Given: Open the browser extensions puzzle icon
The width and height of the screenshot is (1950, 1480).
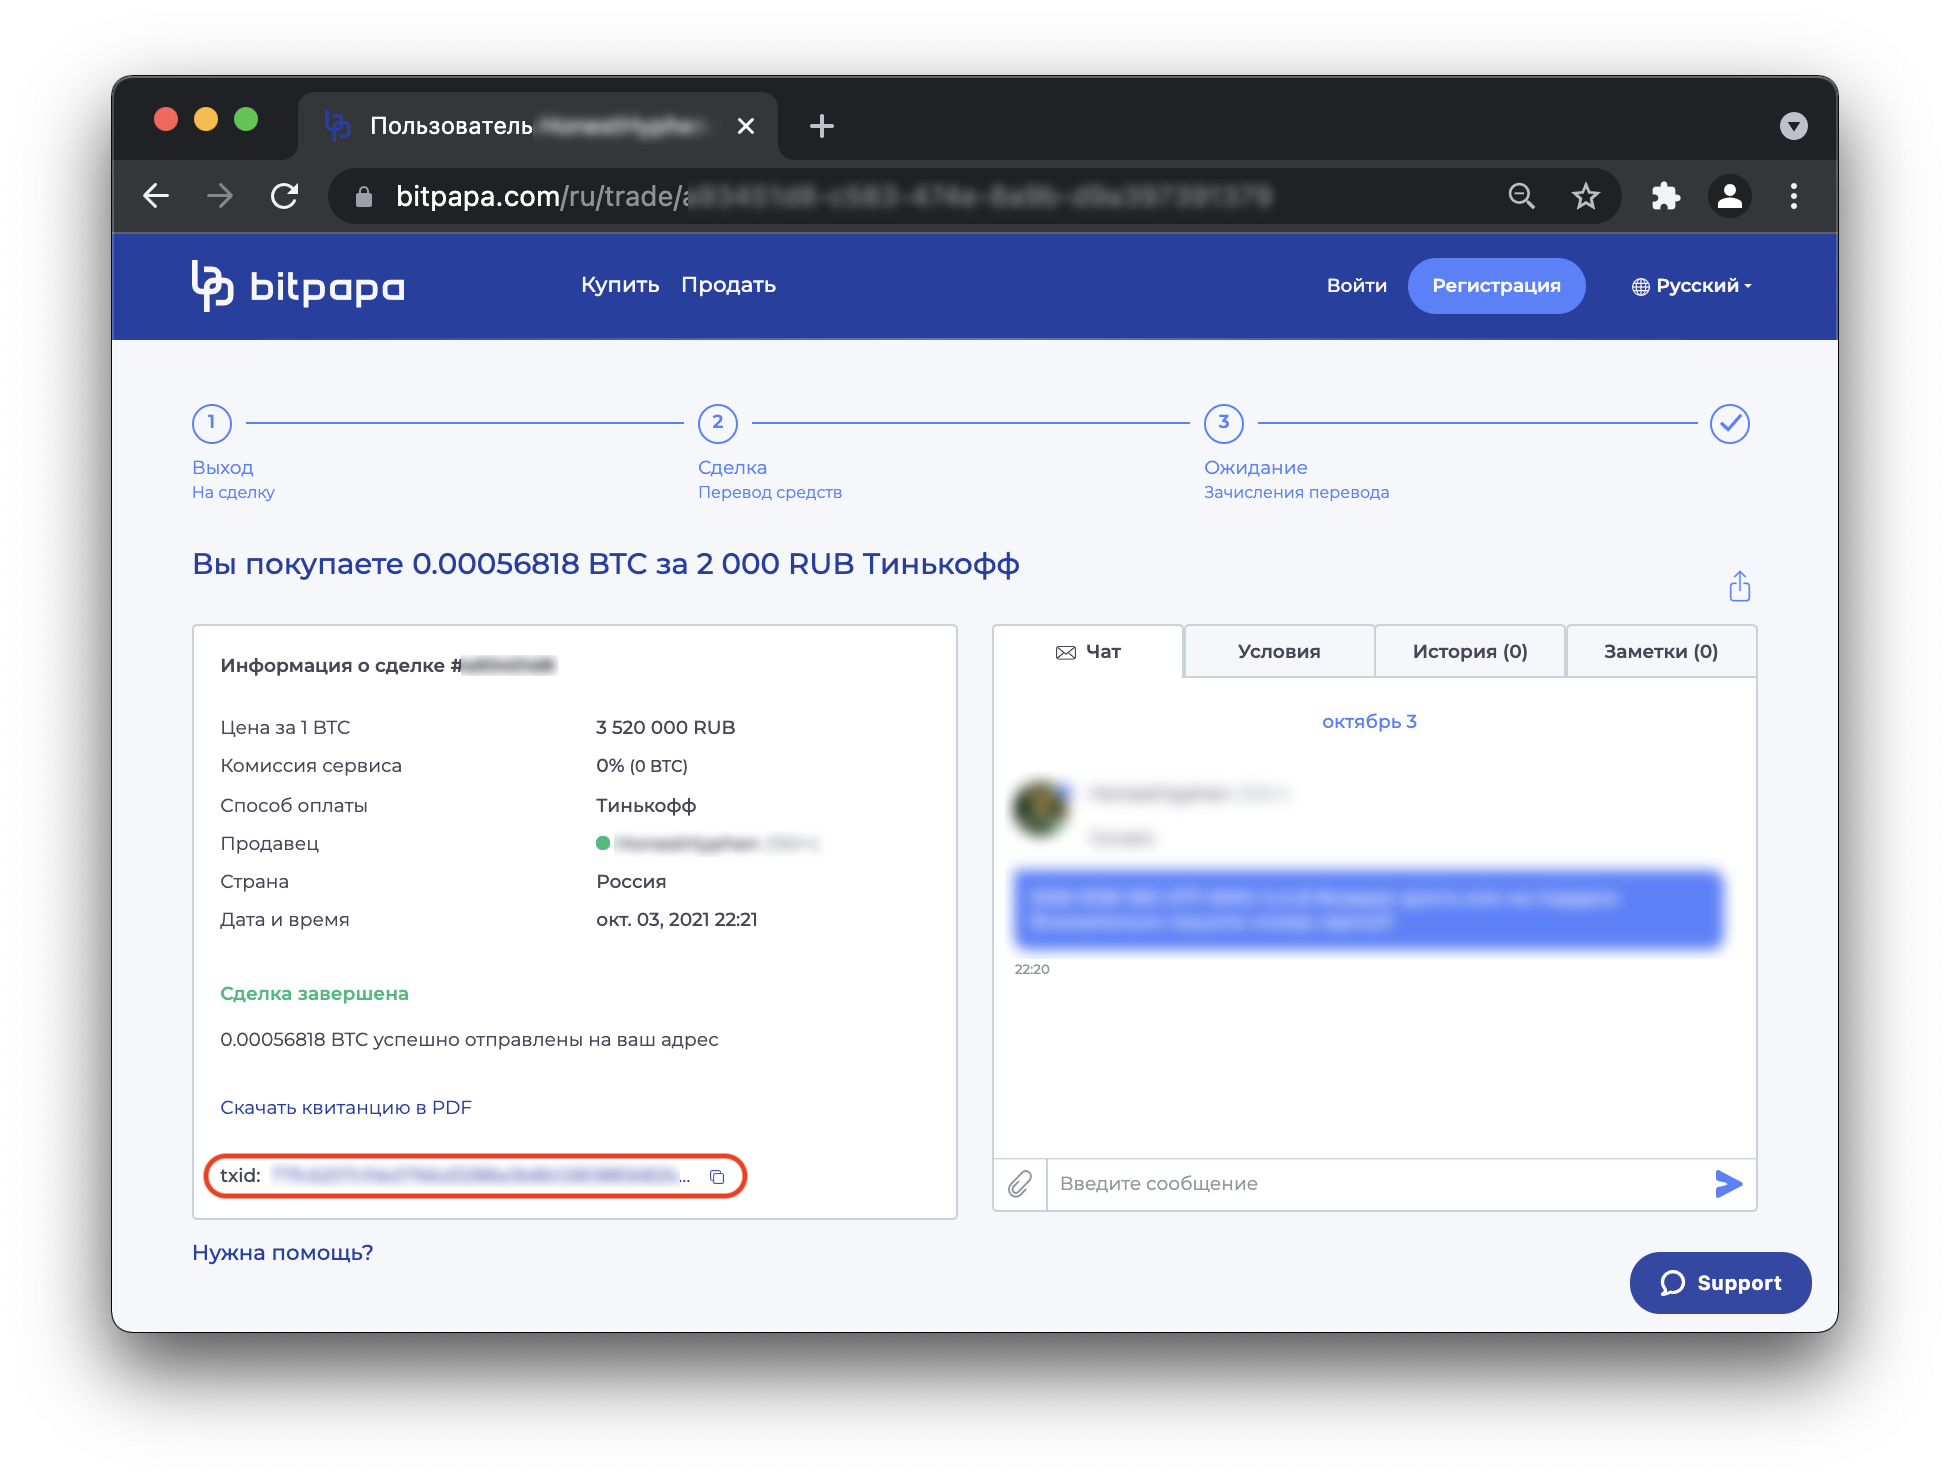Looking at the screenshot, I should coord(1665,196).
